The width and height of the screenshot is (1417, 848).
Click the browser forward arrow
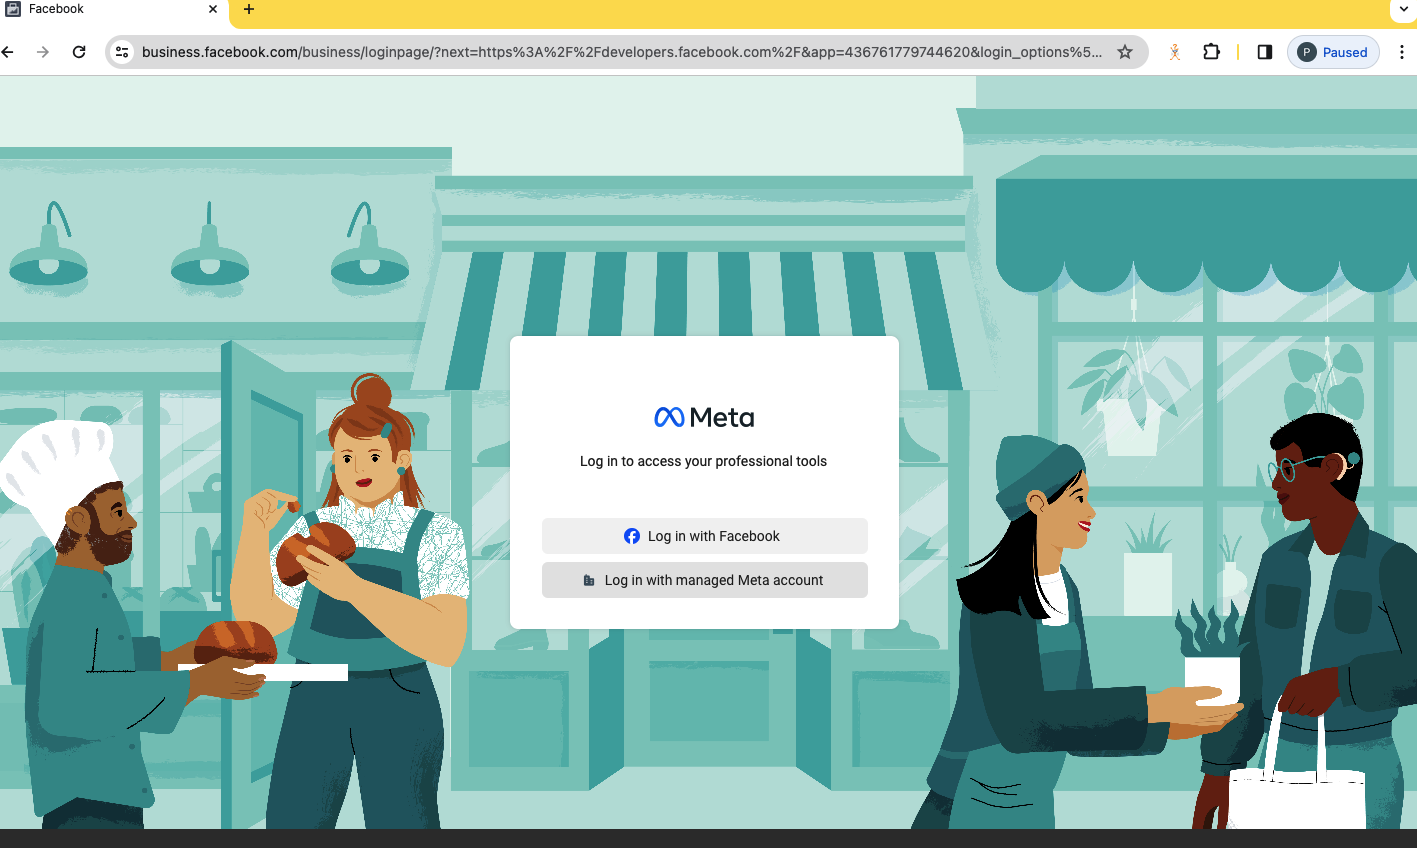coord(43,52)
